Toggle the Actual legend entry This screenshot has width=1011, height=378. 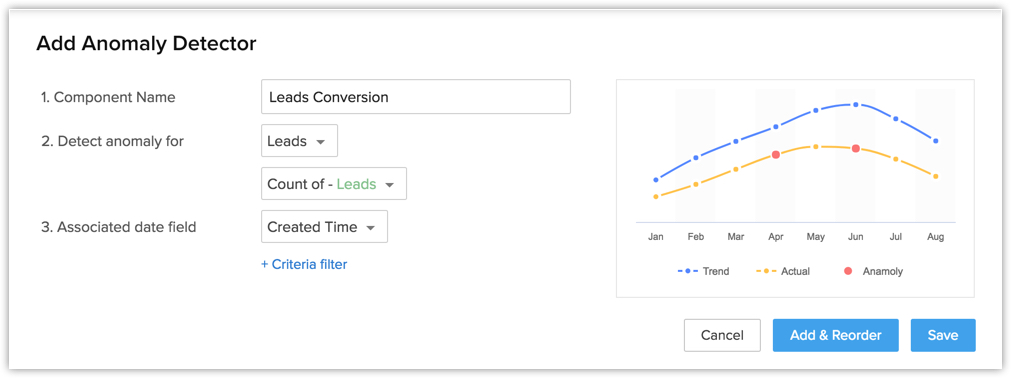(782, 272)
